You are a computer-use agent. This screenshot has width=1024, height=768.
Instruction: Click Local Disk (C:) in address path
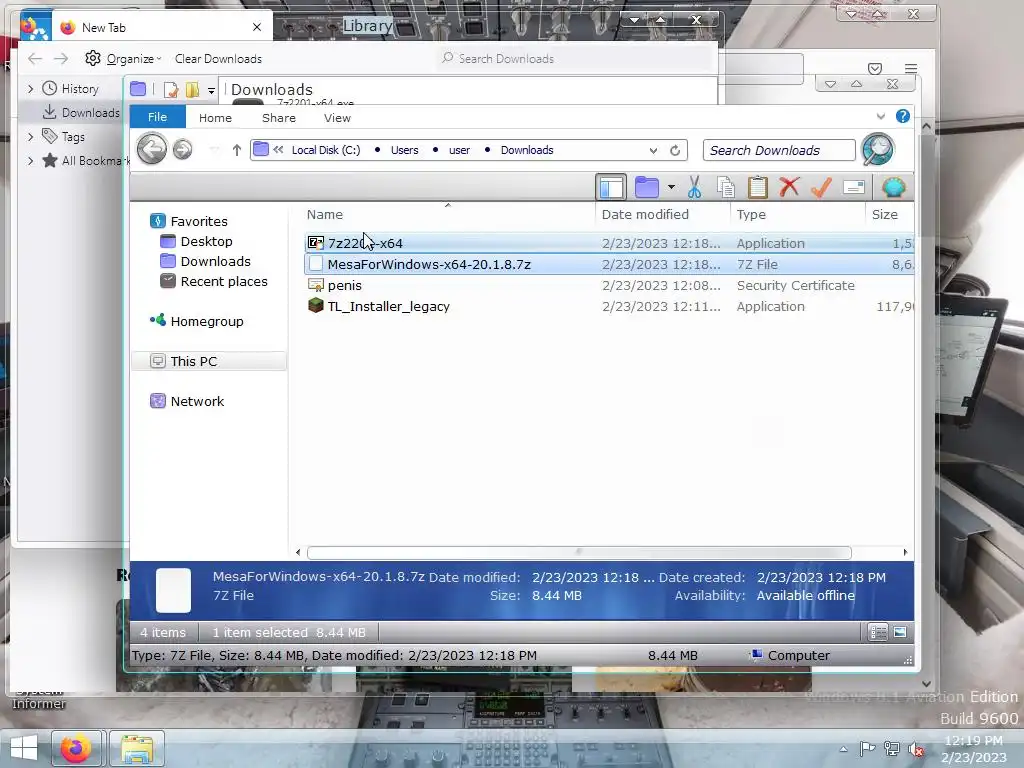325,150
